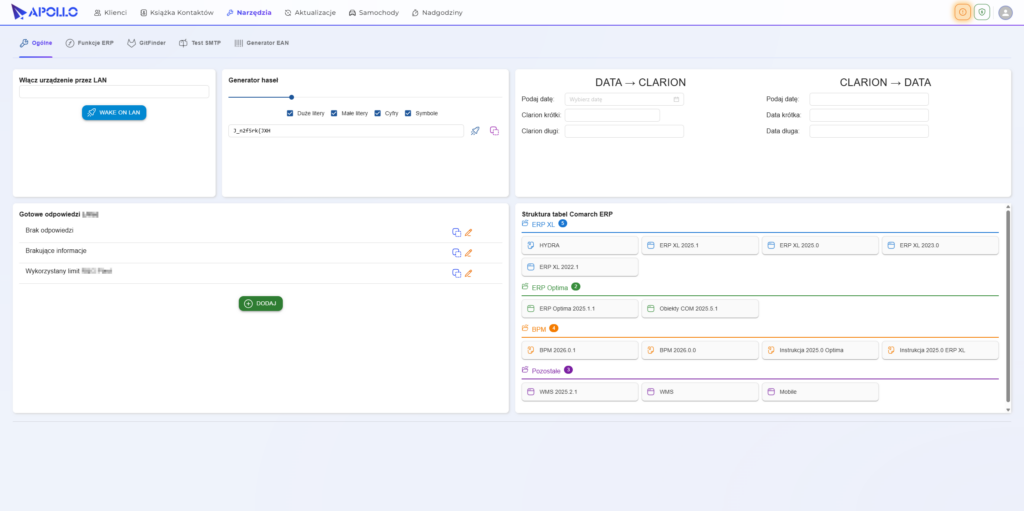Click the Comarch ERP panel scrollbar
Screen dimensions: 1024x511
click(1008, 306)
